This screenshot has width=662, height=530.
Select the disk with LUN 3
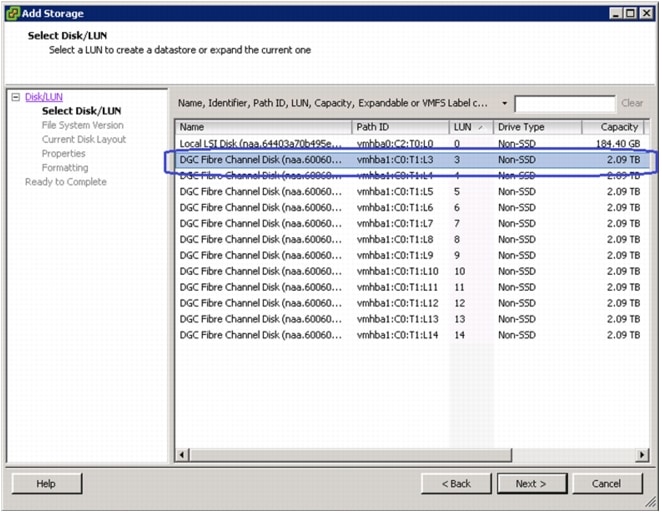(262, 160)
